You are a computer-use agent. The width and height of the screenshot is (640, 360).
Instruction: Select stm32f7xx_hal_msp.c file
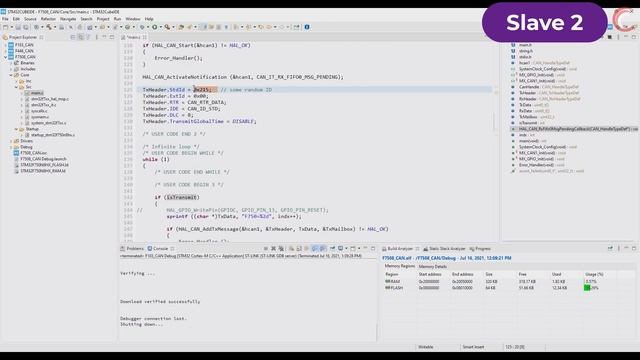(50, 99)
